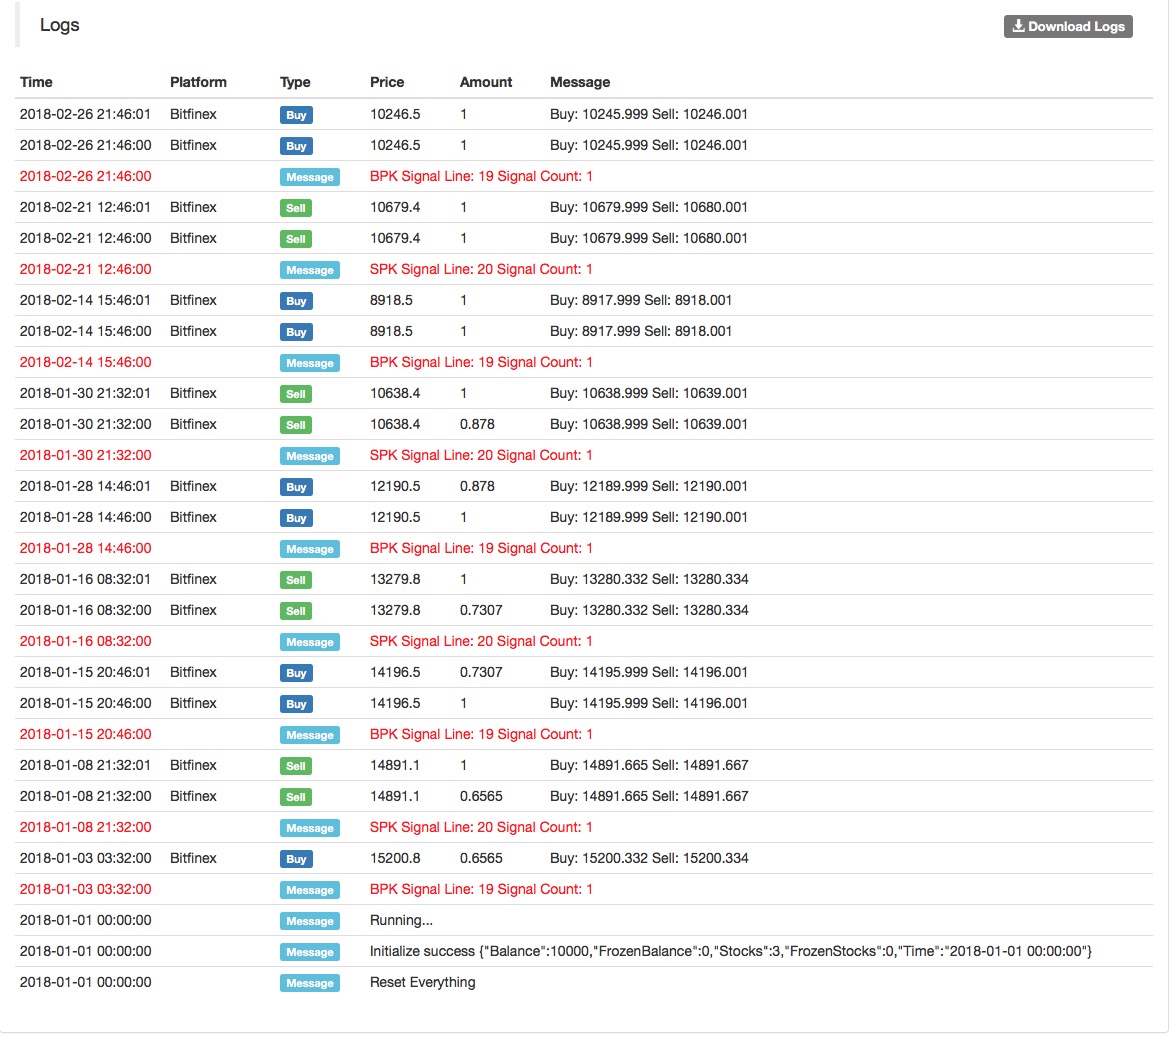Click the Amount column header

[486, 83]
